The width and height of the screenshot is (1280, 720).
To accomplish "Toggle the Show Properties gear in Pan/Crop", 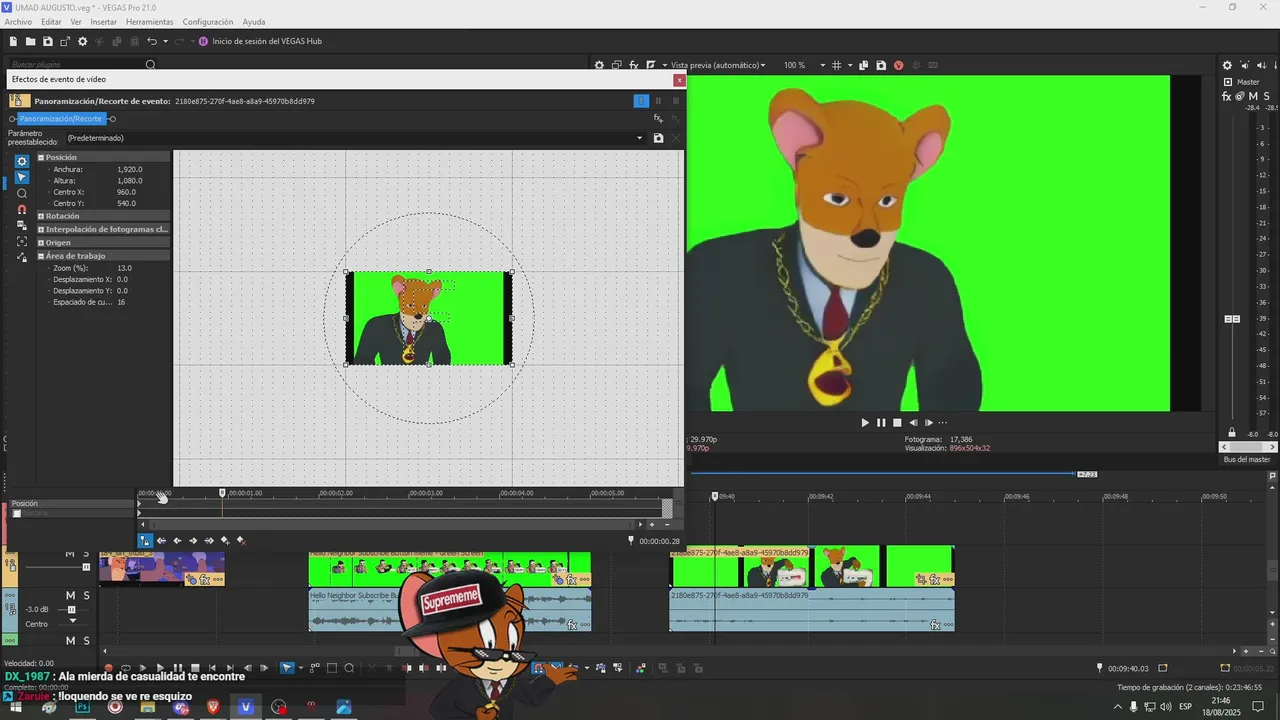I will [x=22, y=161].
